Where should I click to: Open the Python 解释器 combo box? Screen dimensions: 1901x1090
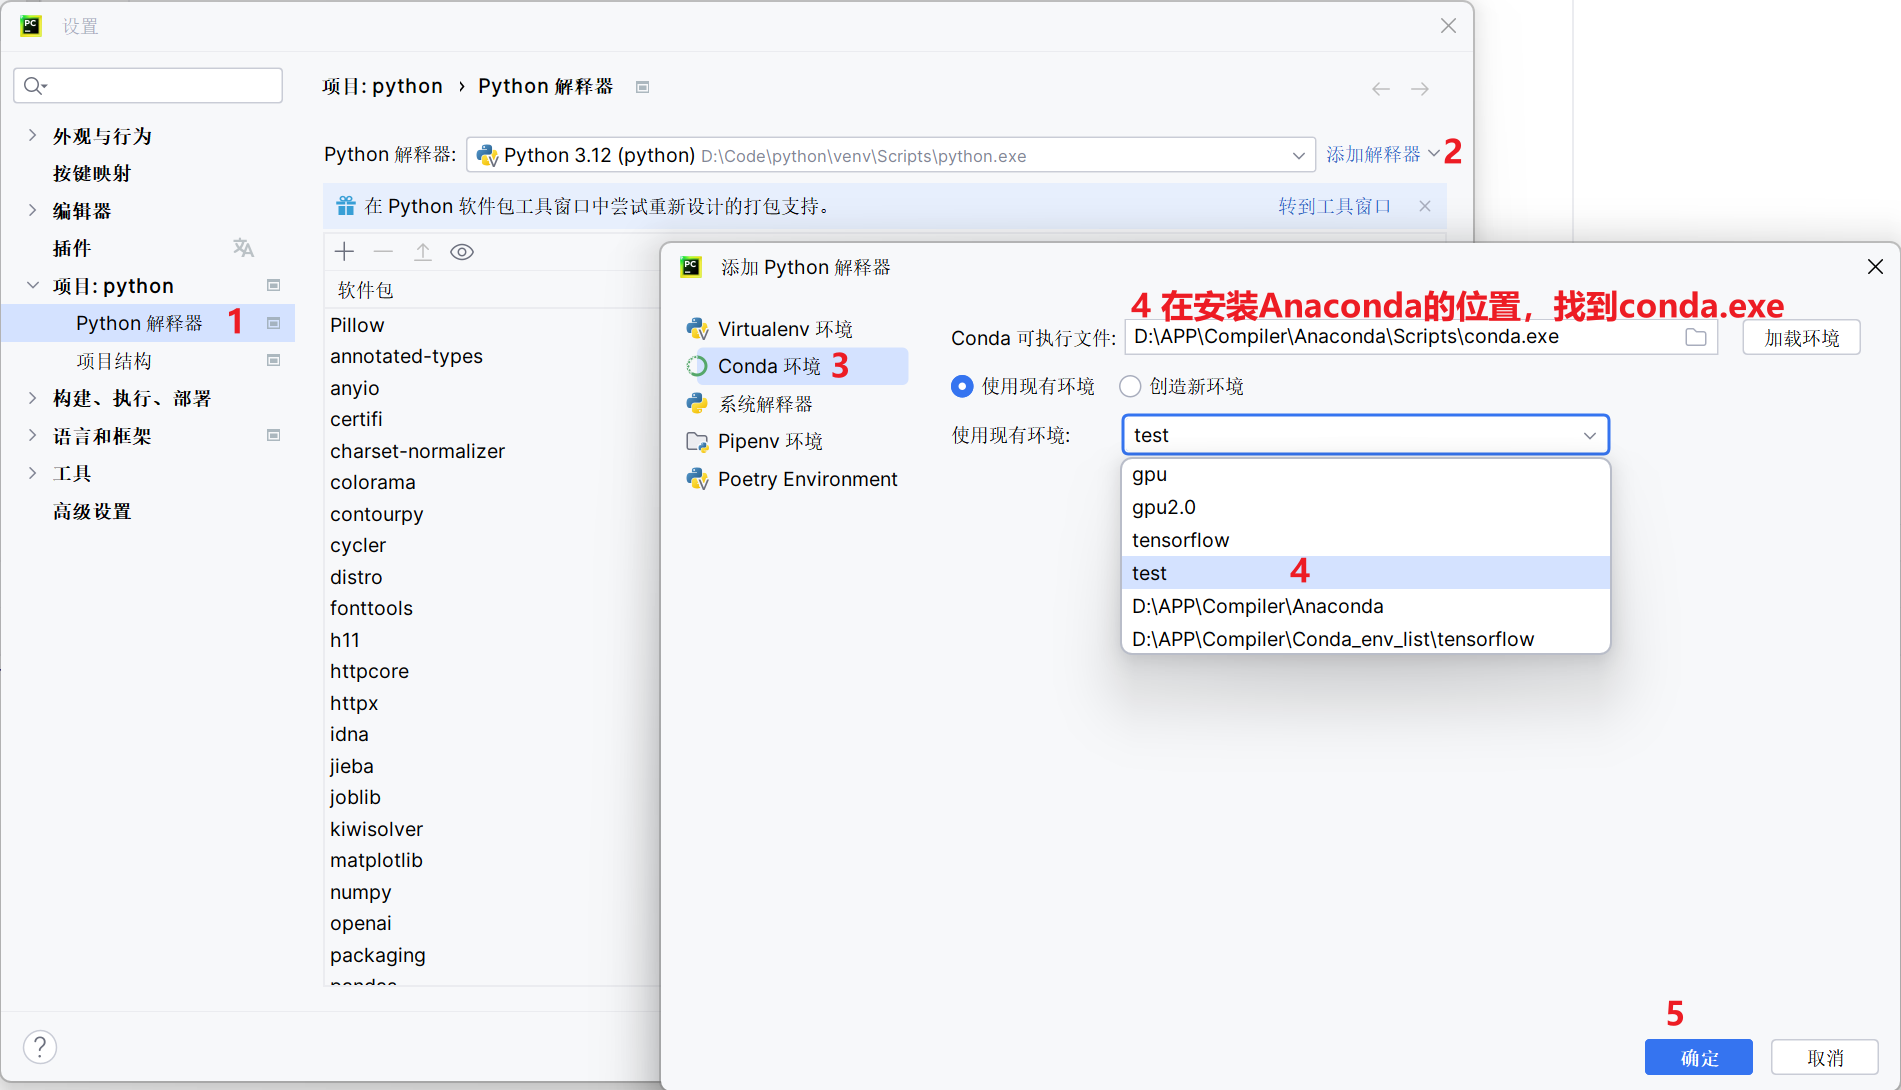pyautogui.click(x=890, y=155)
